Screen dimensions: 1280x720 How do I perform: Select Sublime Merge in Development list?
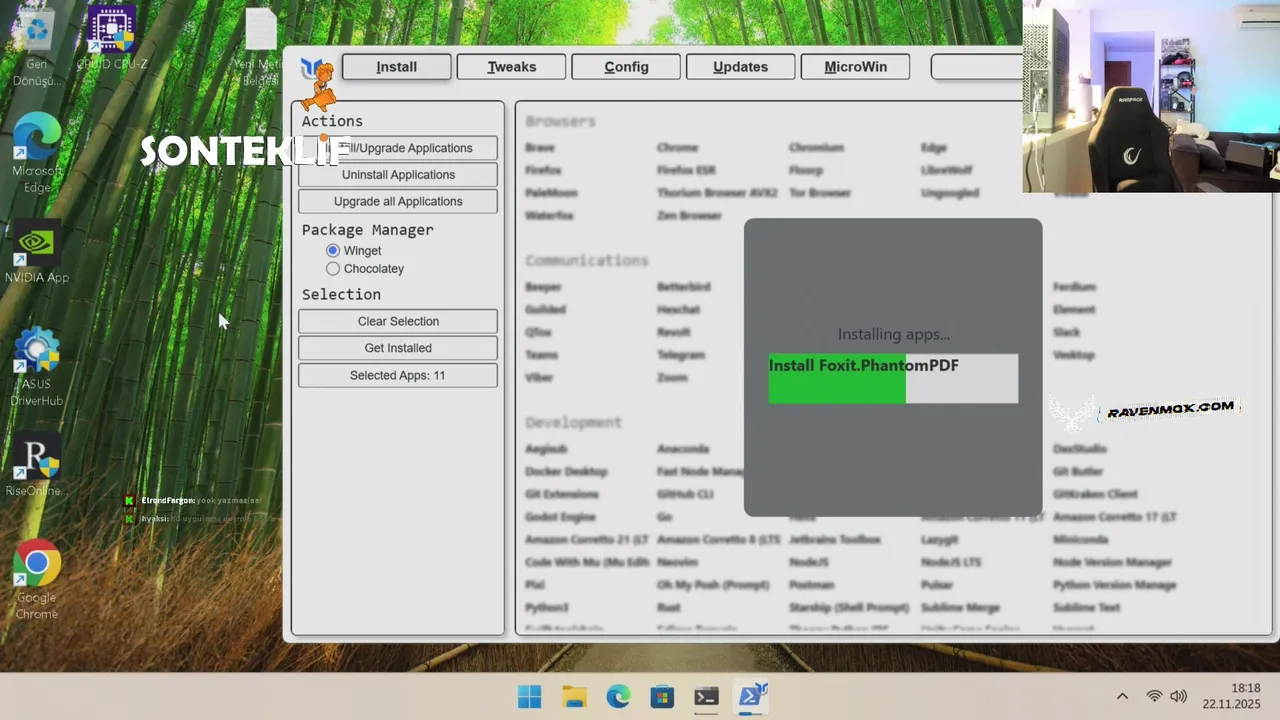(x=960, y=608)
